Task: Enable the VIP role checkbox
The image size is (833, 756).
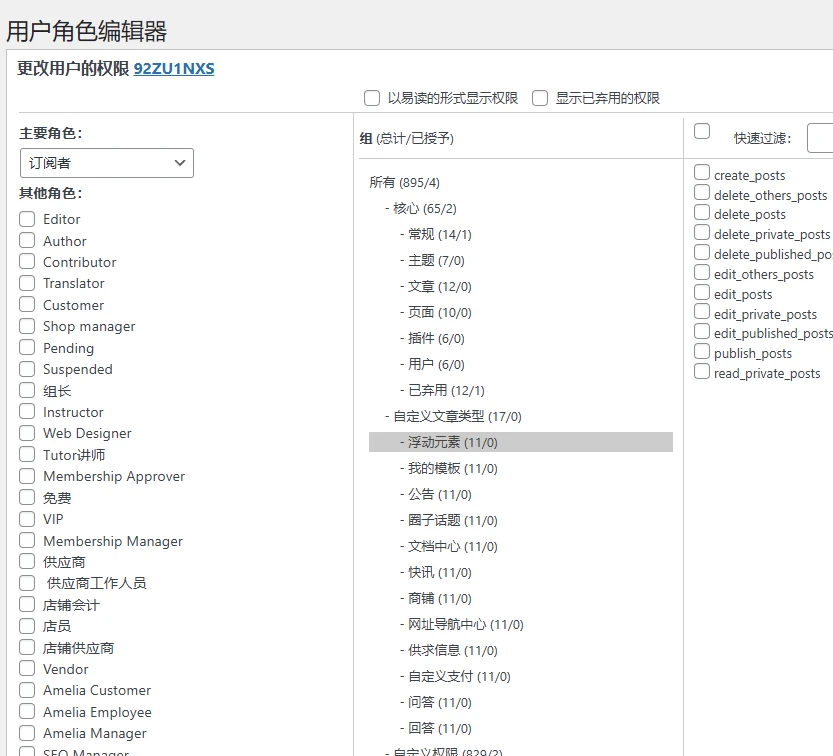Action: tap(25, 519)
